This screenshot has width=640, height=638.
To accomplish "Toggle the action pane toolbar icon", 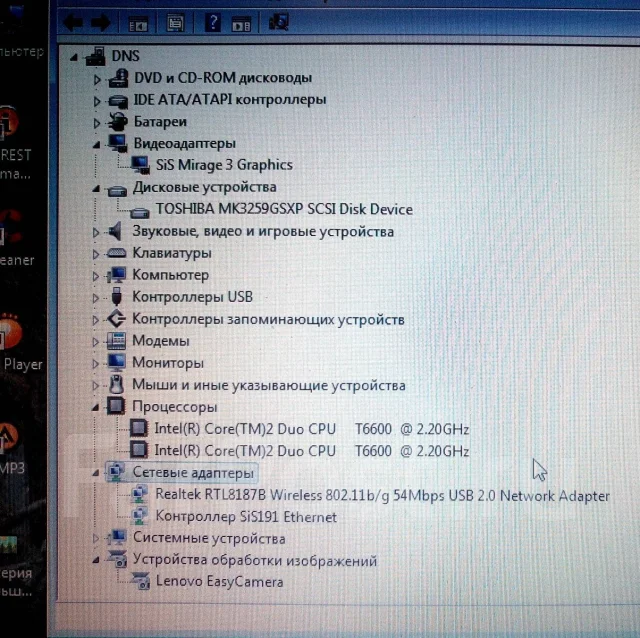I will tap(241, 26).
